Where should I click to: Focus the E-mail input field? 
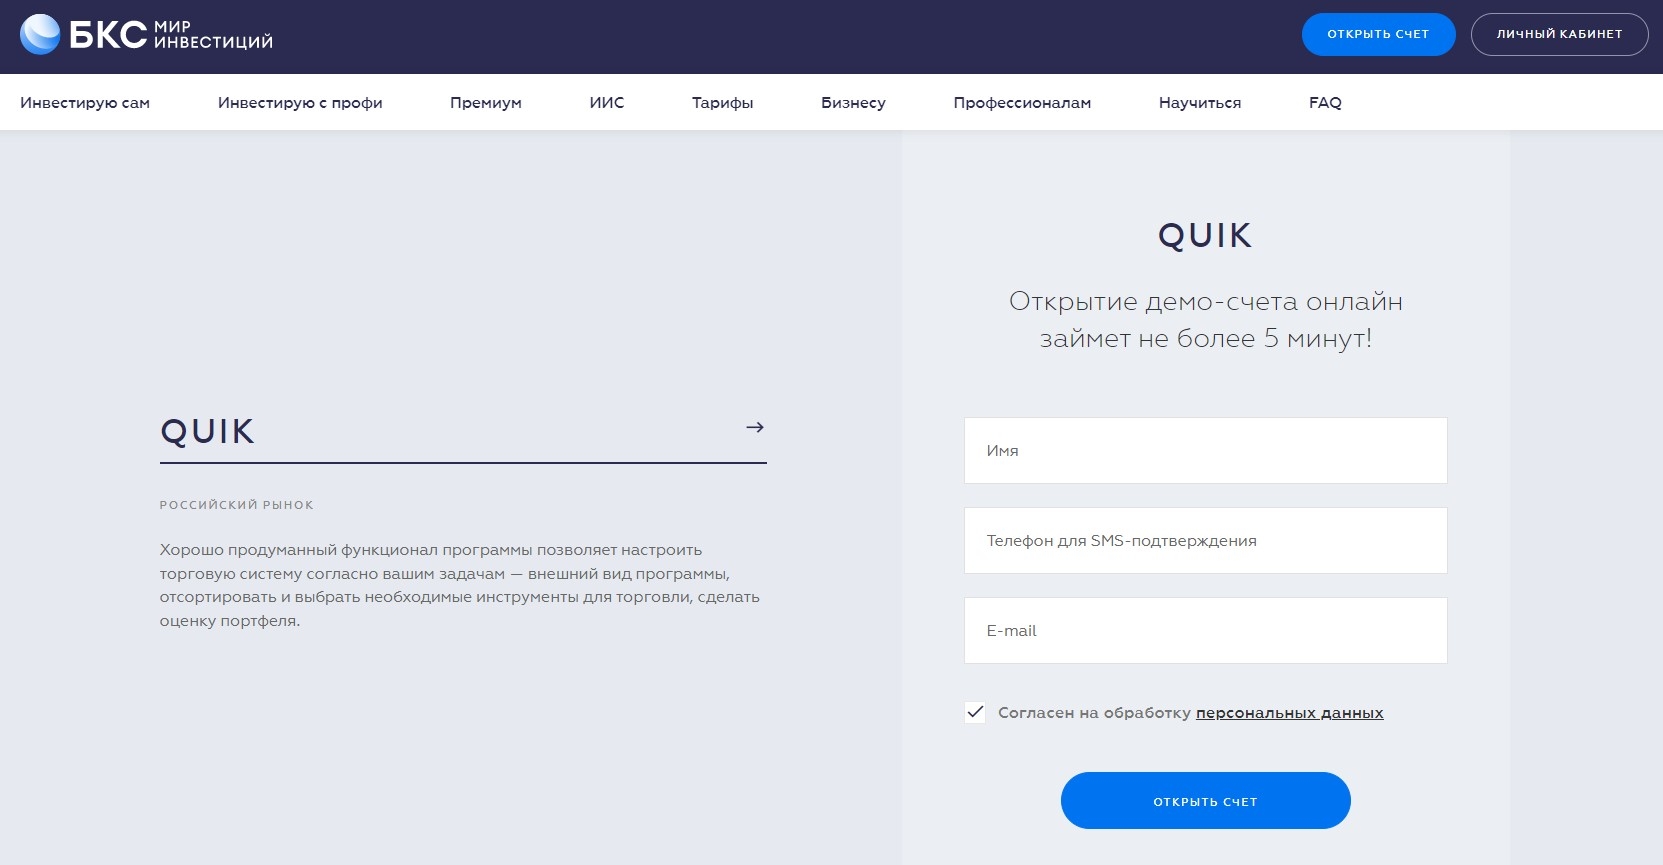pos(1205,630)
